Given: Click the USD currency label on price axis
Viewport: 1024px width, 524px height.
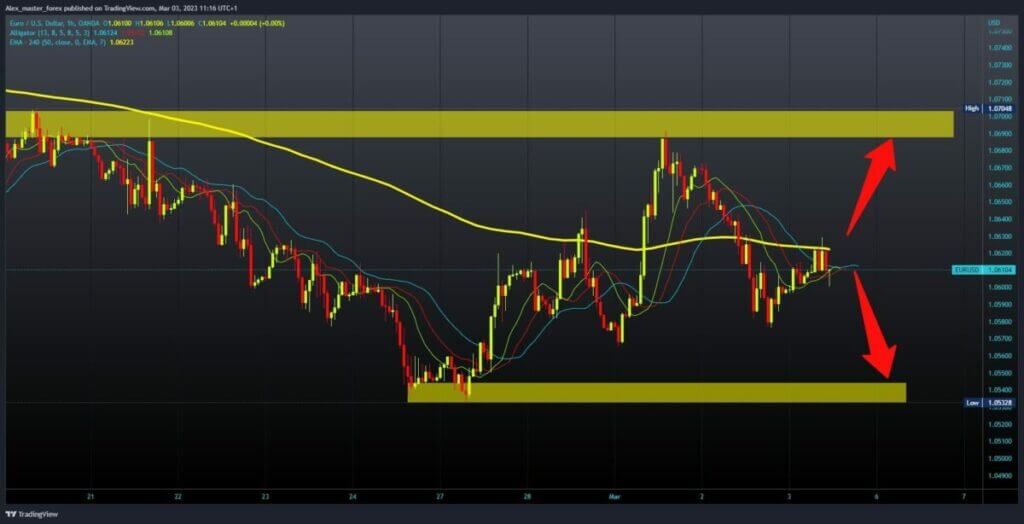Looking at the screenshot, I should 994,22.
